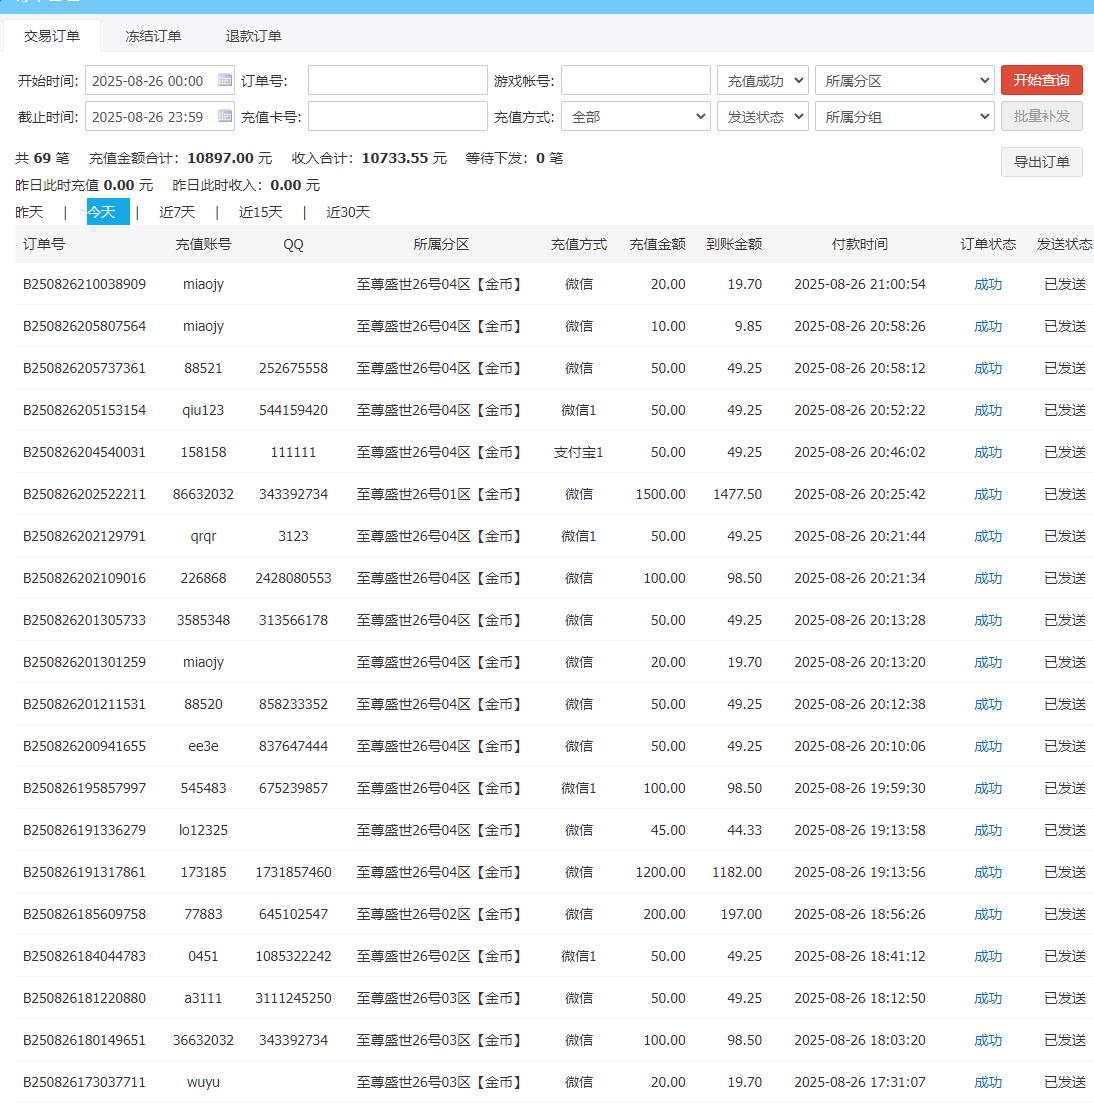This screenshot has width=1094, height=1109.
Task: Open the 所属分区 dropdown
Action: point(904,81)
